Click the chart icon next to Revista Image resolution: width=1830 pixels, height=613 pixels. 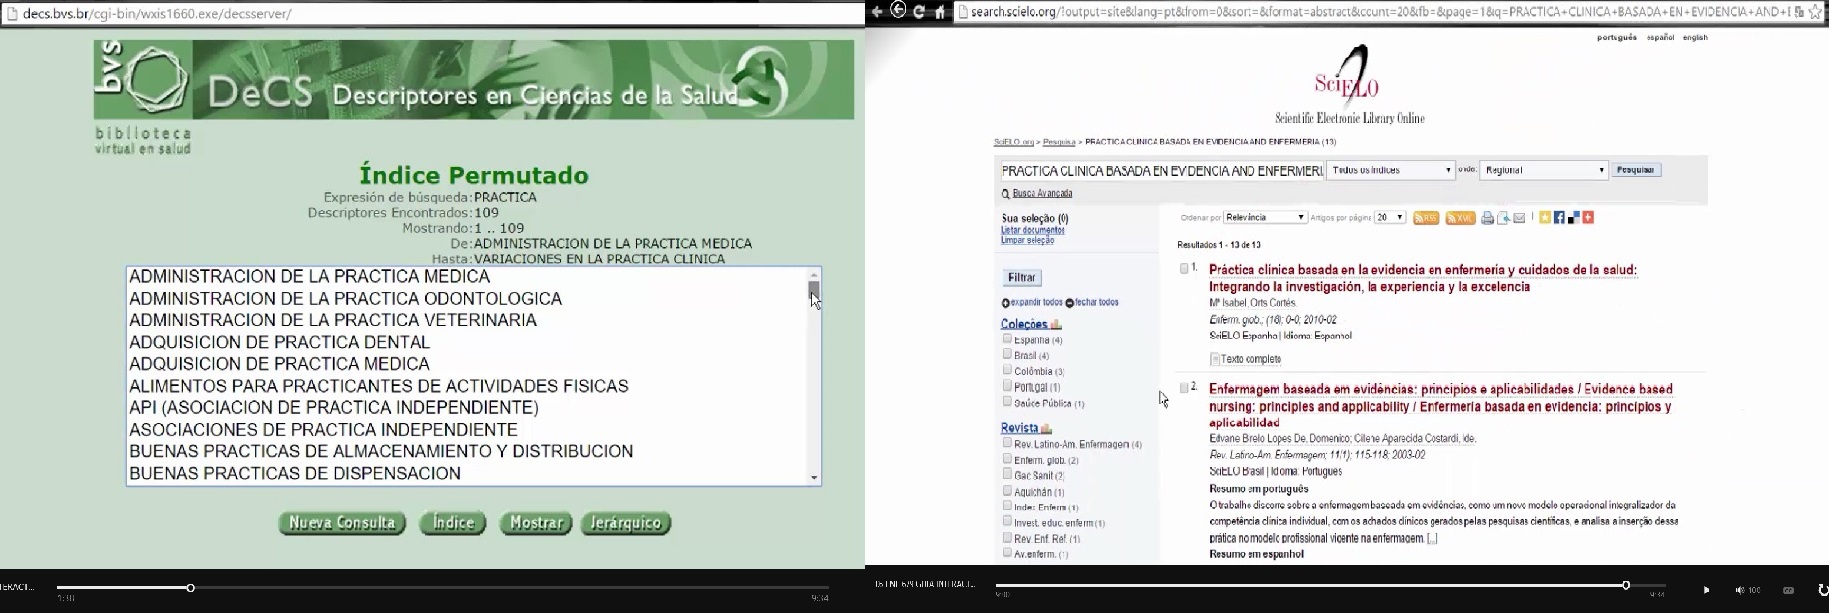[1046, 429]
